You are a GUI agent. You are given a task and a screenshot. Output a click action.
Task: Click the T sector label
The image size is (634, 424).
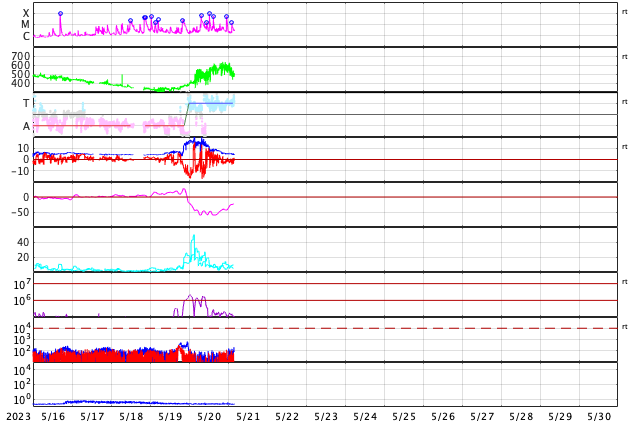pos(26,103)
